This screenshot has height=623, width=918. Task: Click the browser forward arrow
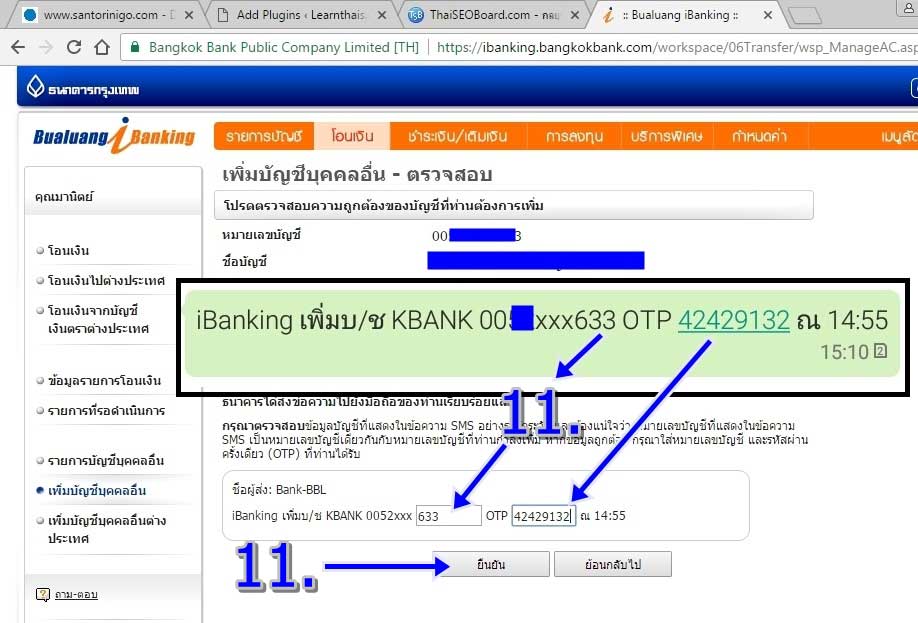46,47
